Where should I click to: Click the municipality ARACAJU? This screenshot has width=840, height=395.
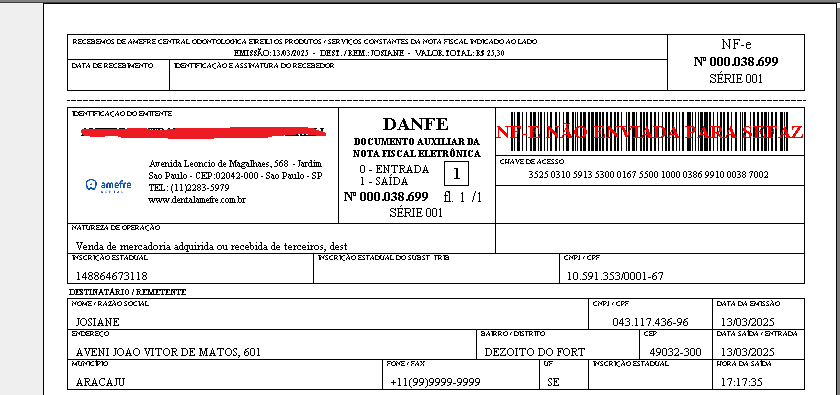(x=100, y=383)
